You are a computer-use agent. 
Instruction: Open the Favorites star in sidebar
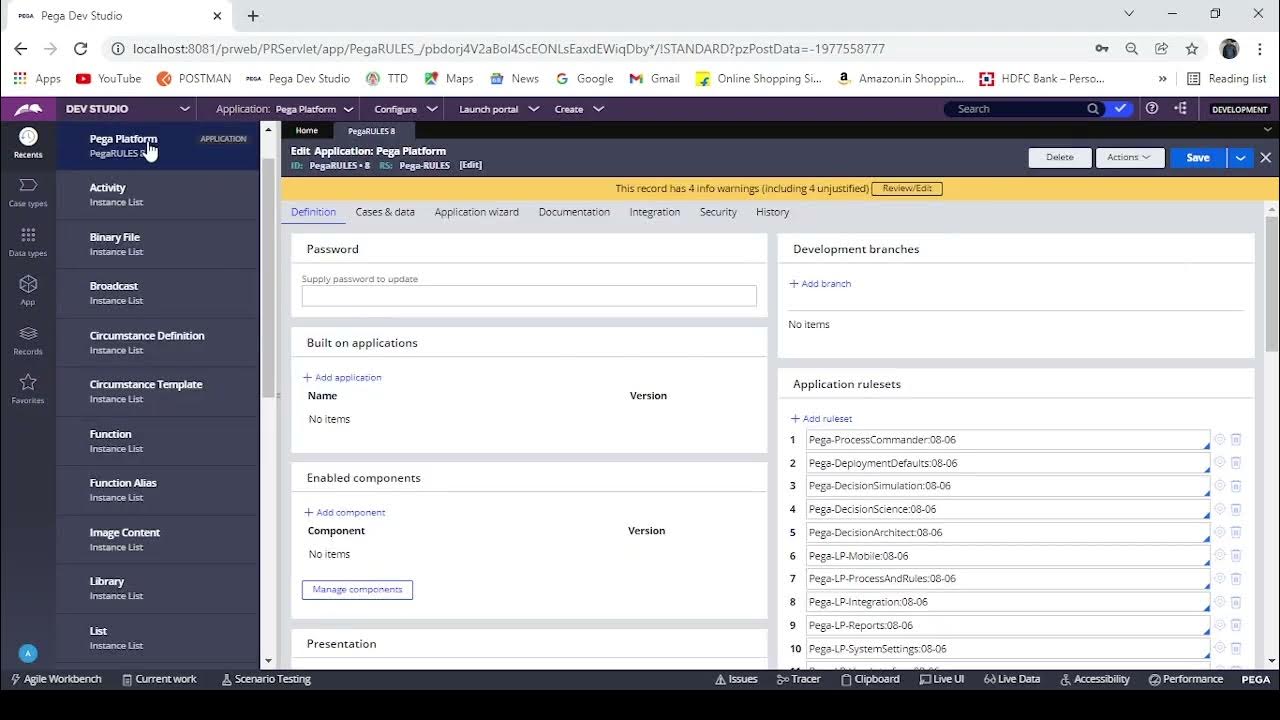(28, 389)
